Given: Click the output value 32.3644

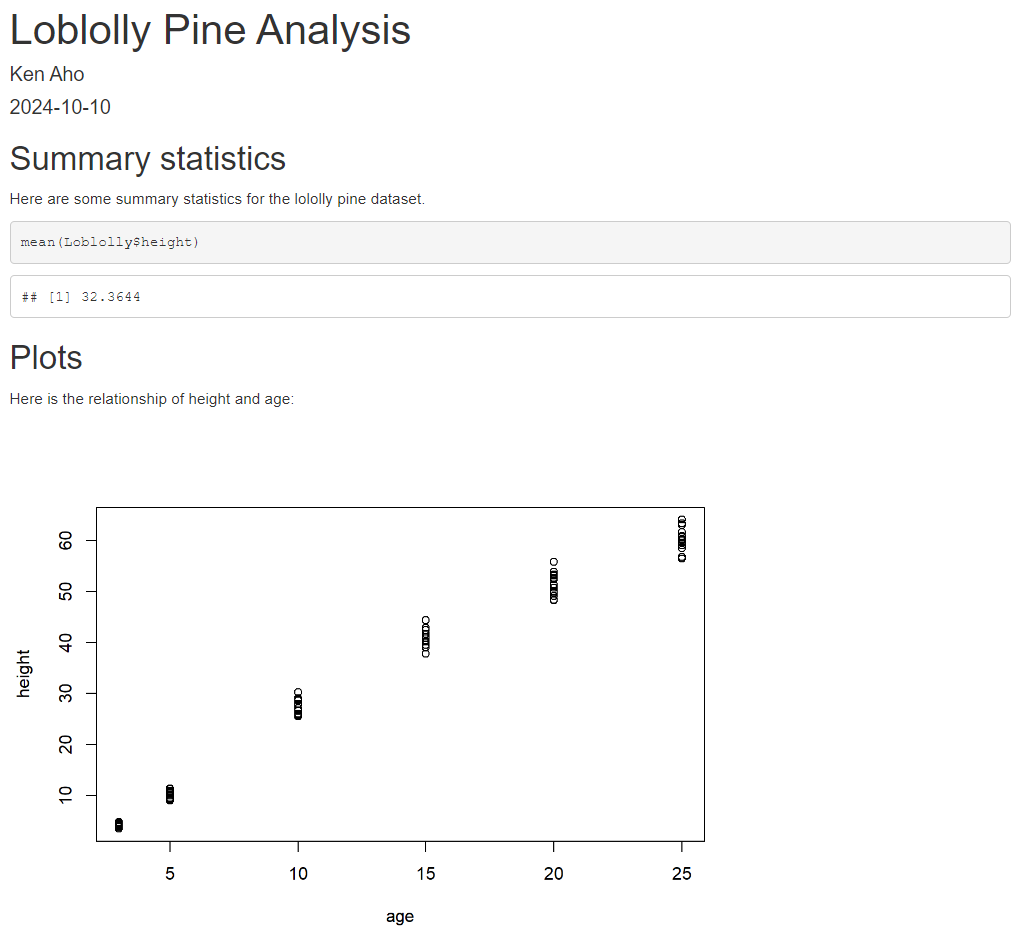Looking at the screenshot, I should (111, 297).
